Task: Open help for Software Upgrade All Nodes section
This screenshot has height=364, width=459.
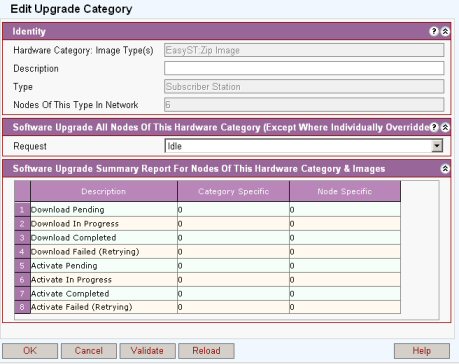Action: (x=434, y=127)
